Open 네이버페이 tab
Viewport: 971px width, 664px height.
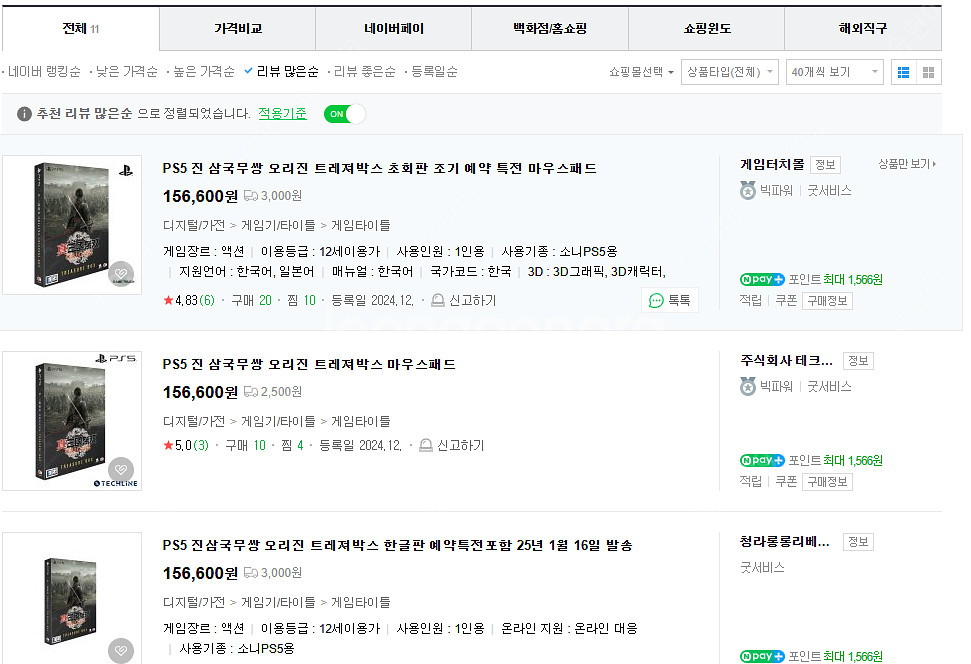coord(394,28)
